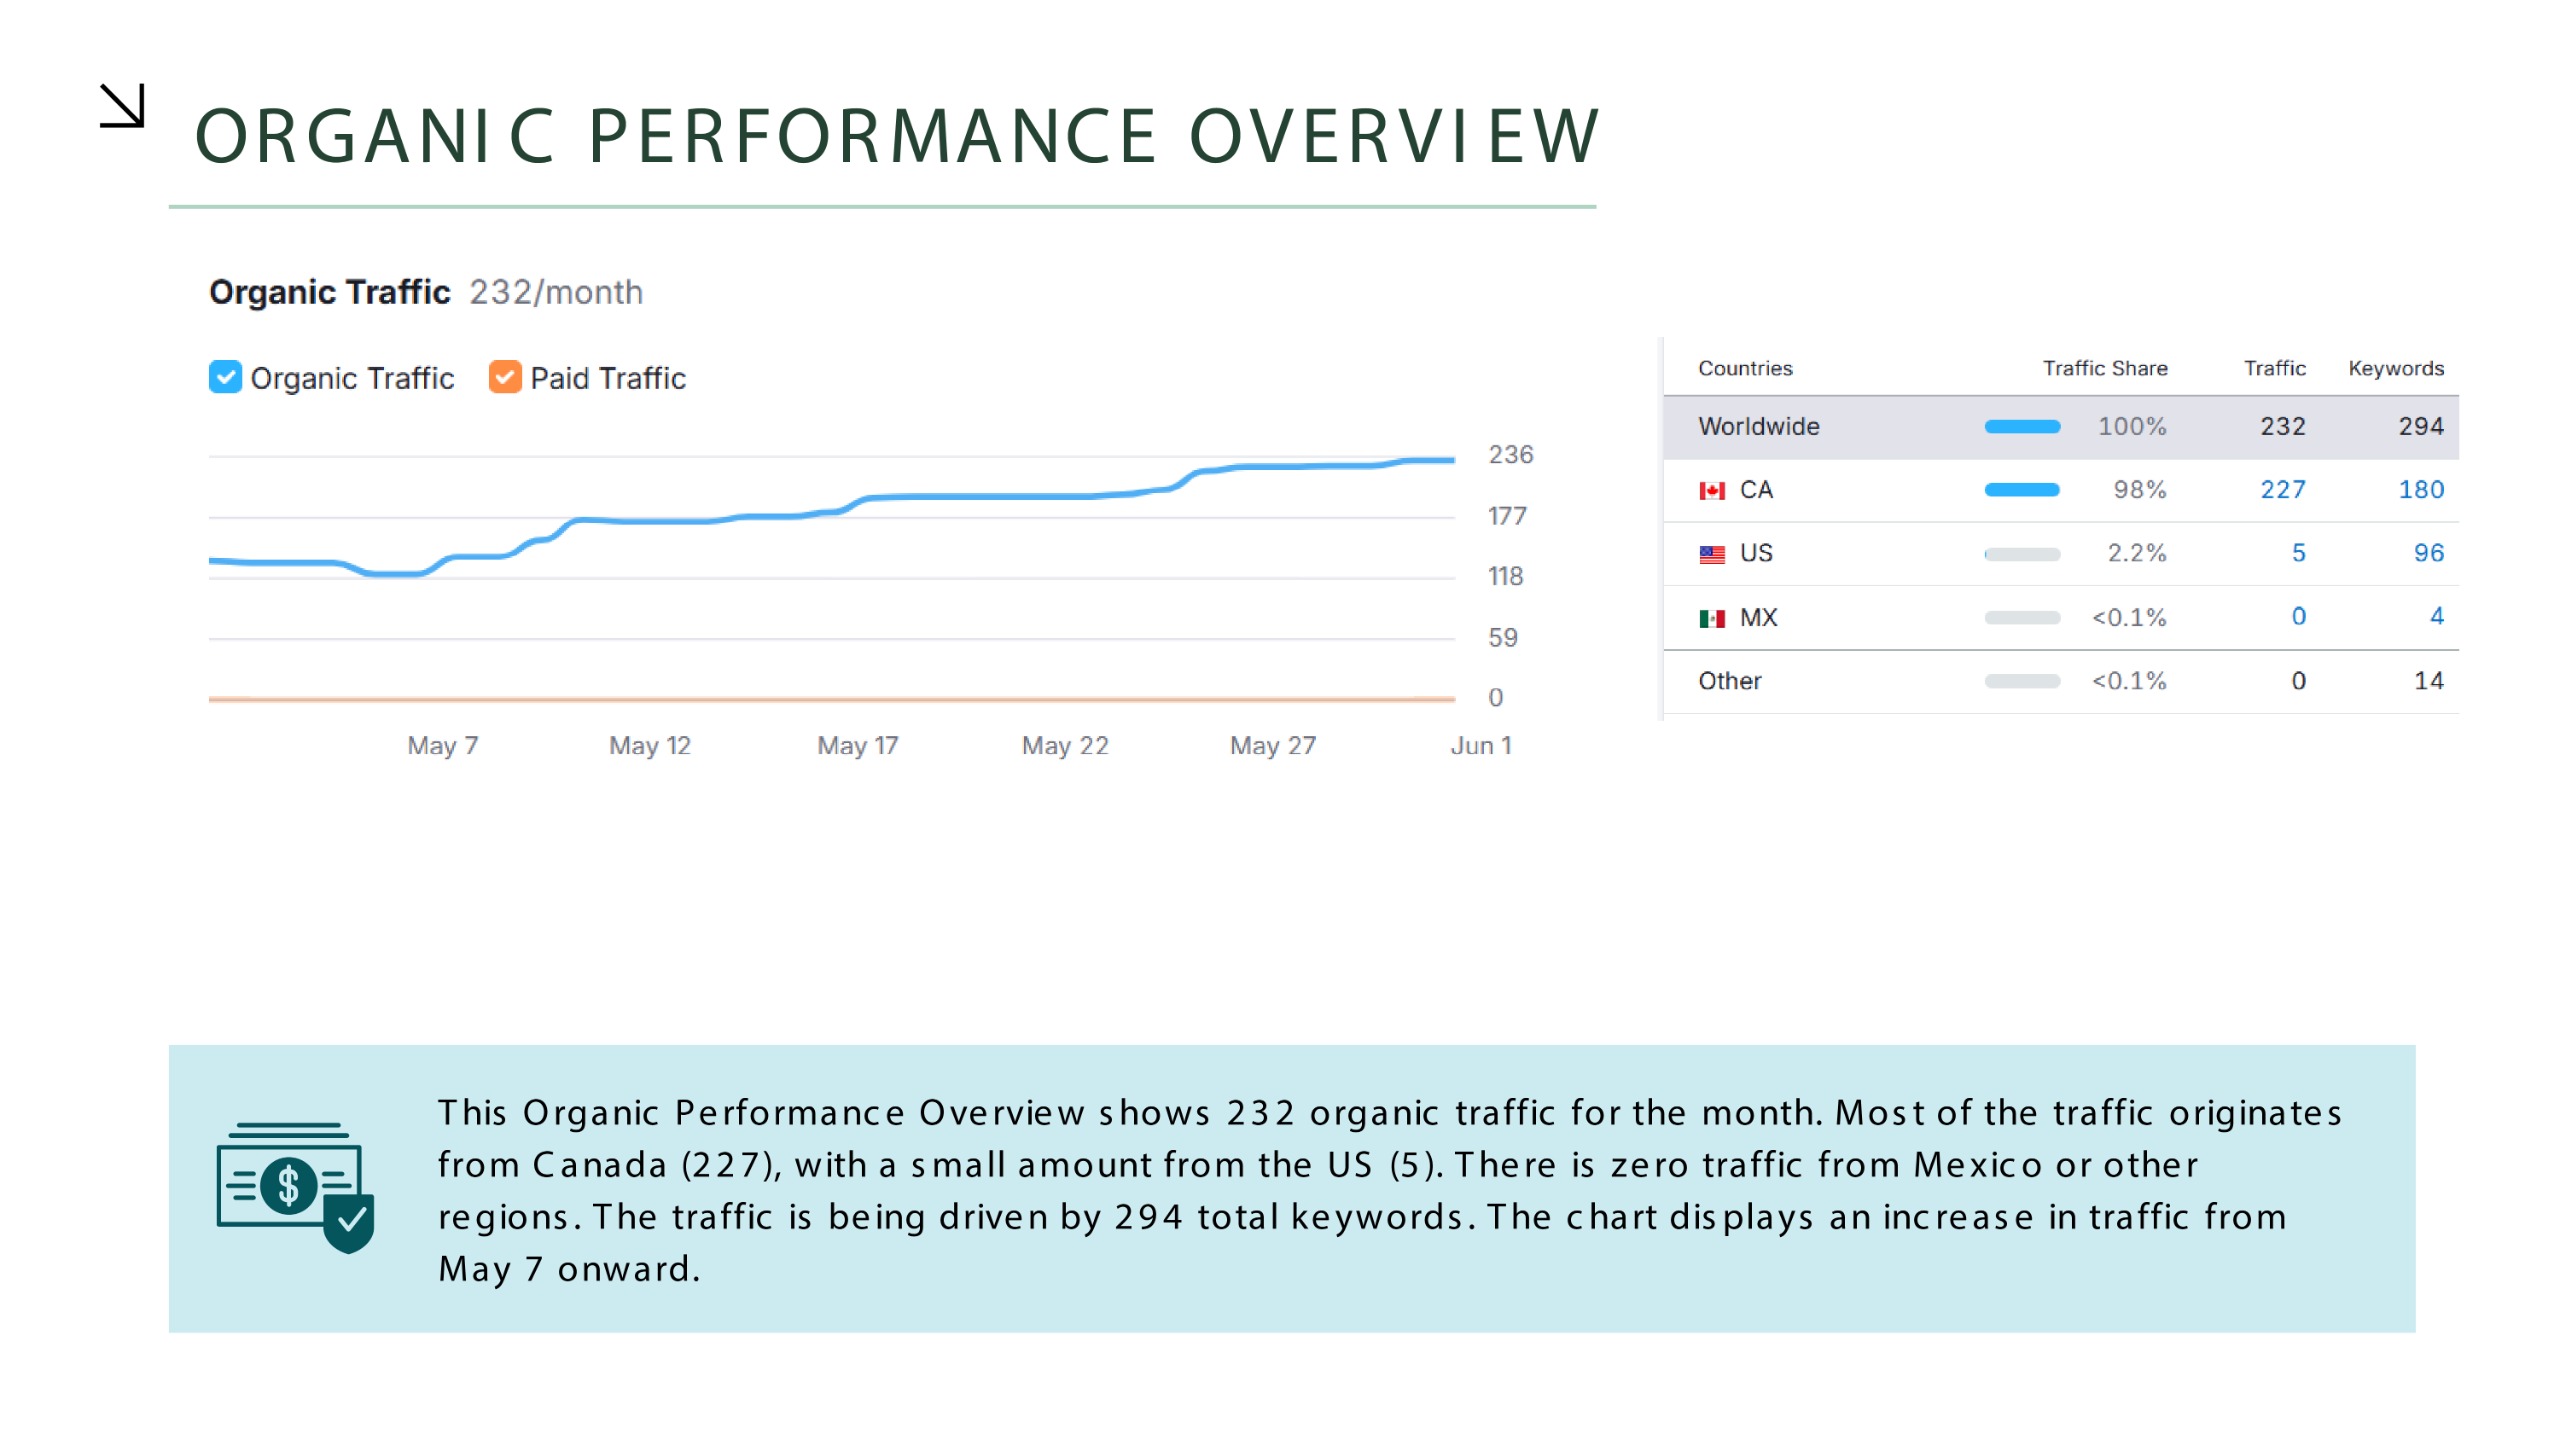Image resolution: width=2560 pixels, height=1440 pixels.
Task: Click the Jun 1 axis label
Action: click(x=1480, y=745)
